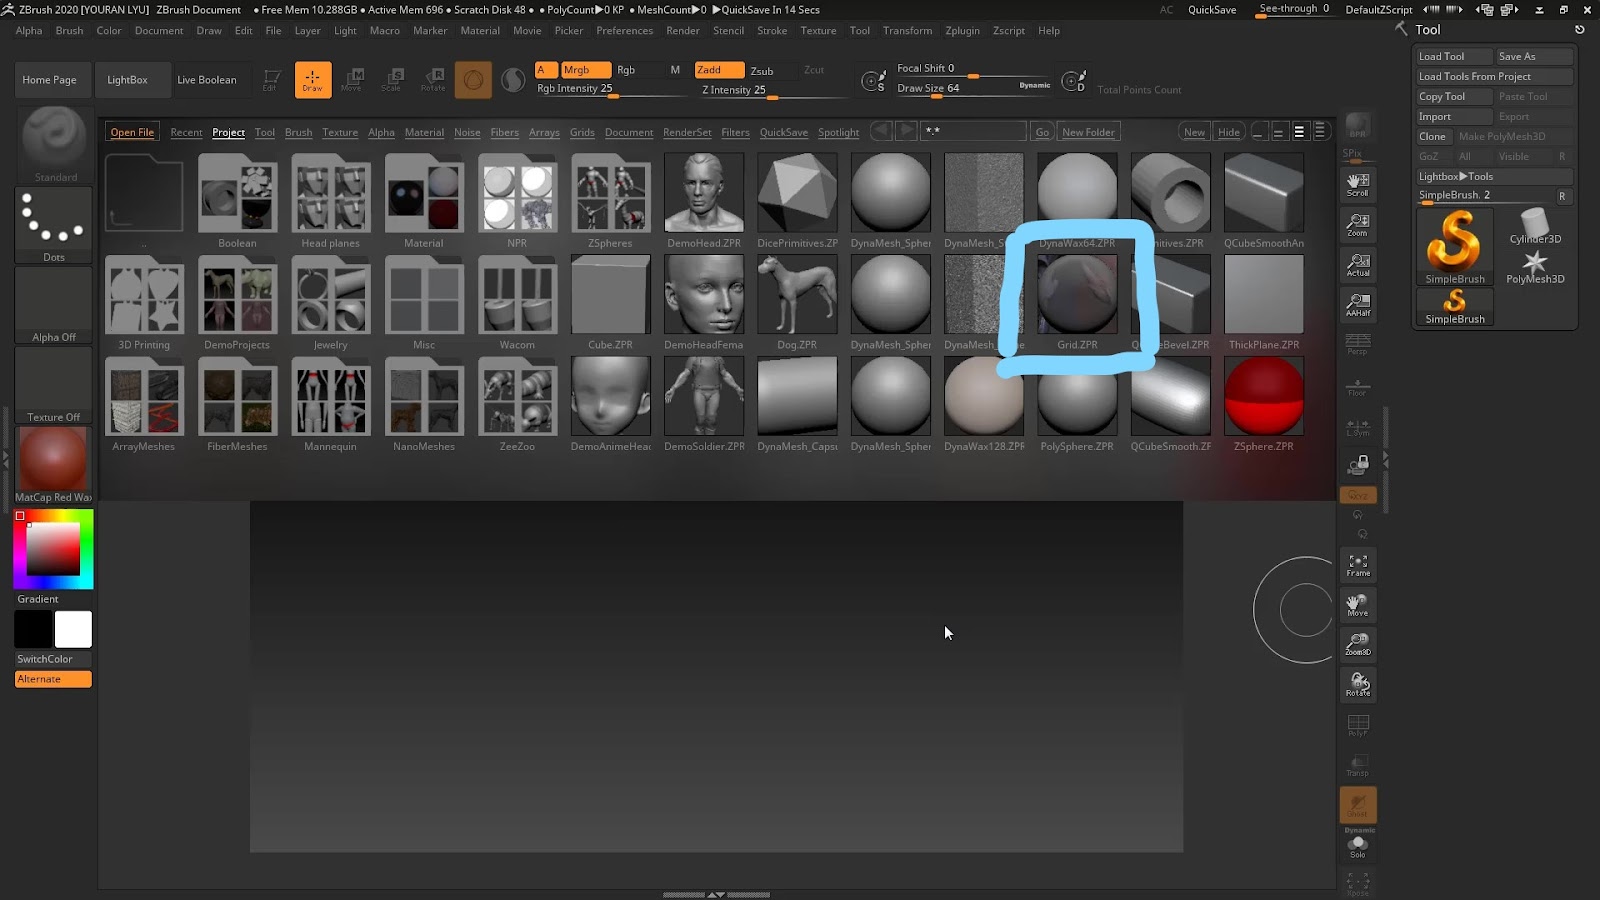The image size is (1600, 900).
Task: Click the orange Gizmo 3D icon beside Rotate
Action: 473,80
